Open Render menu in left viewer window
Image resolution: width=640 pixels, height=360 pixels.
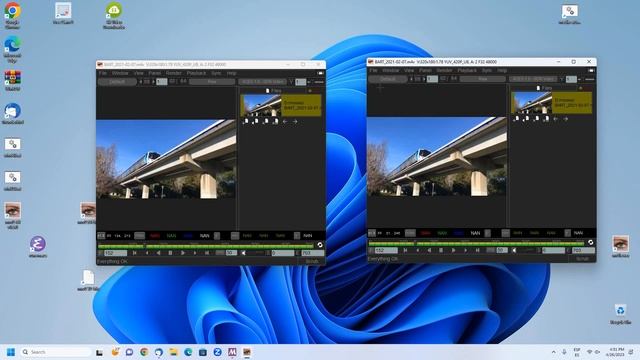tap(173, 73)
